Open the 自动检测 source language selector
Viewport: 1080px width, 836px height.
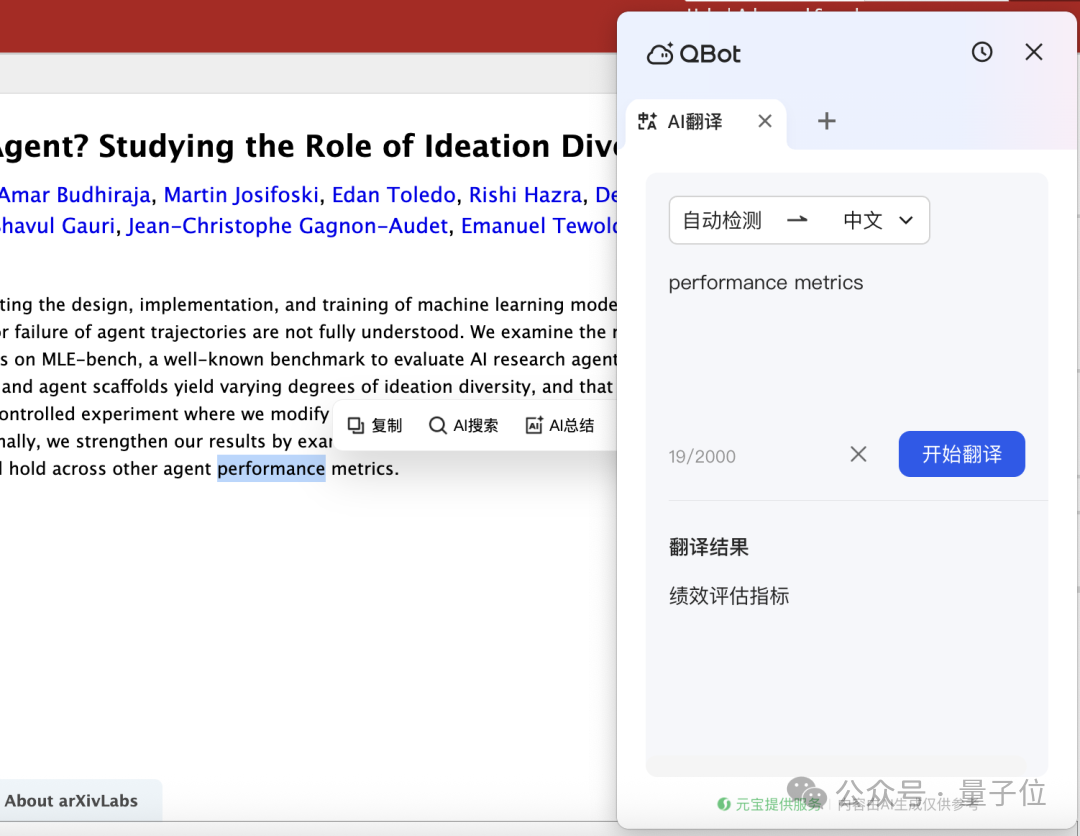coord(722,220)
